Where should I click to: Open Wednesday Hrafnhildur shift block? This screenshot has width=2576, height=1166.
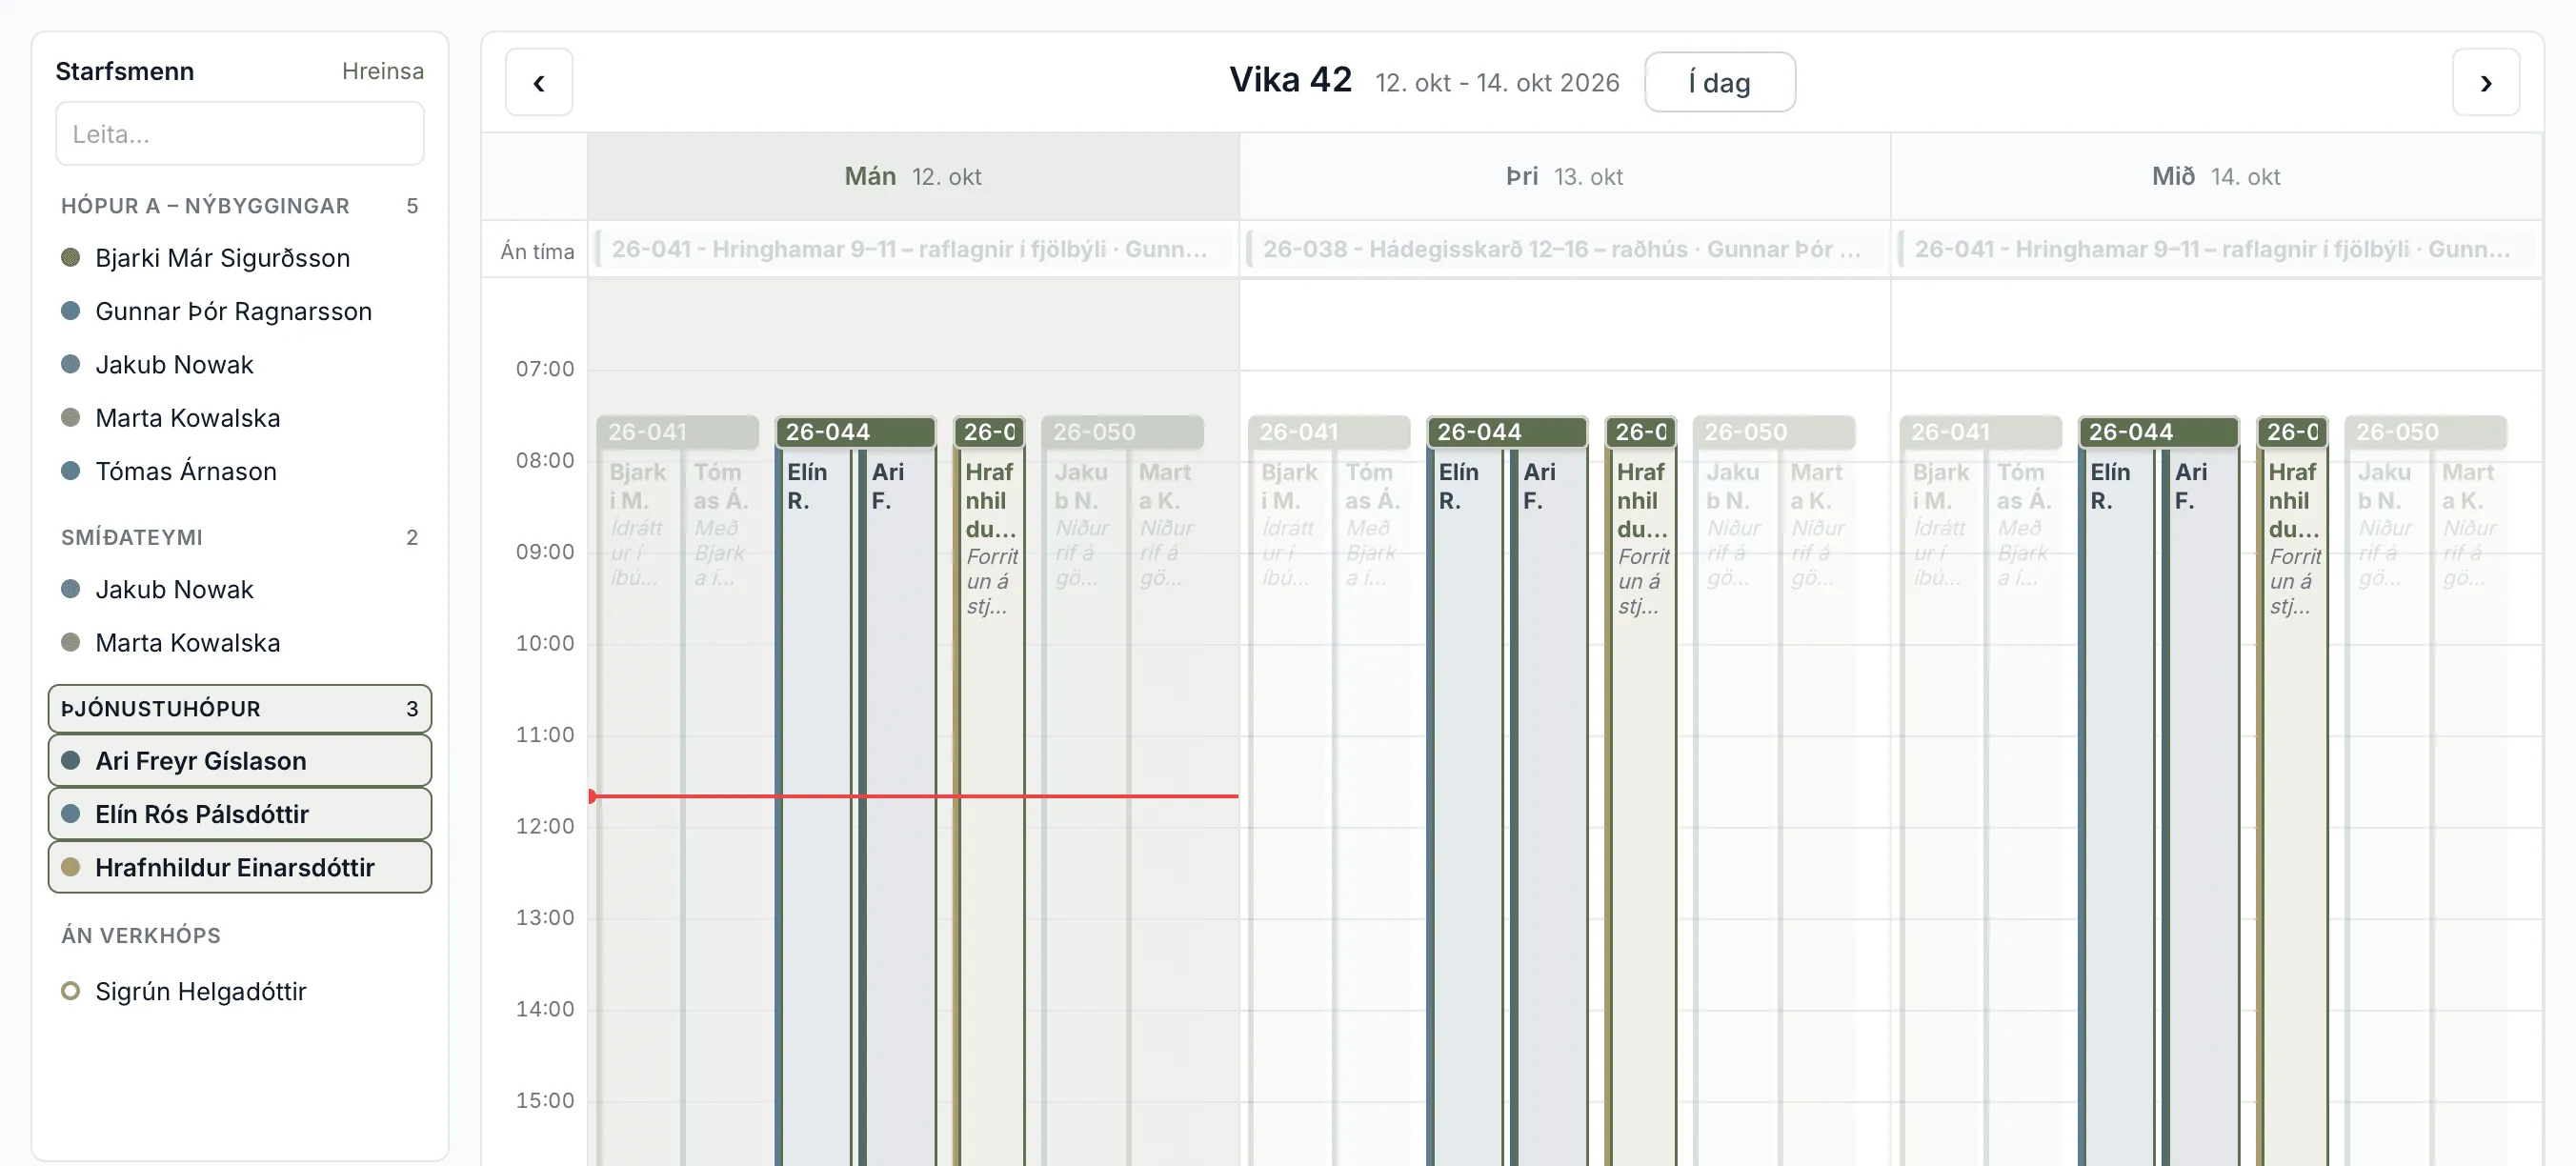(x=2293, y=806)
